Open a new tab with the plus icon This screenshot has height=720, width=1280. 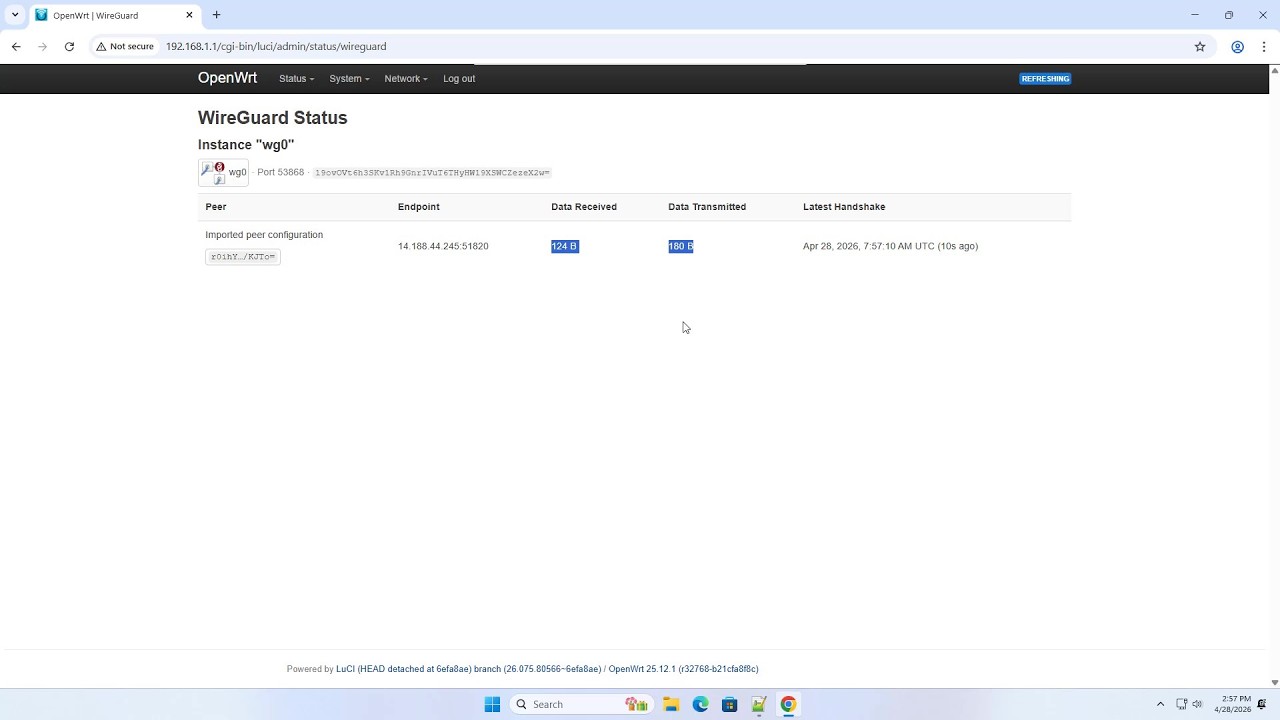pos(216,15)
